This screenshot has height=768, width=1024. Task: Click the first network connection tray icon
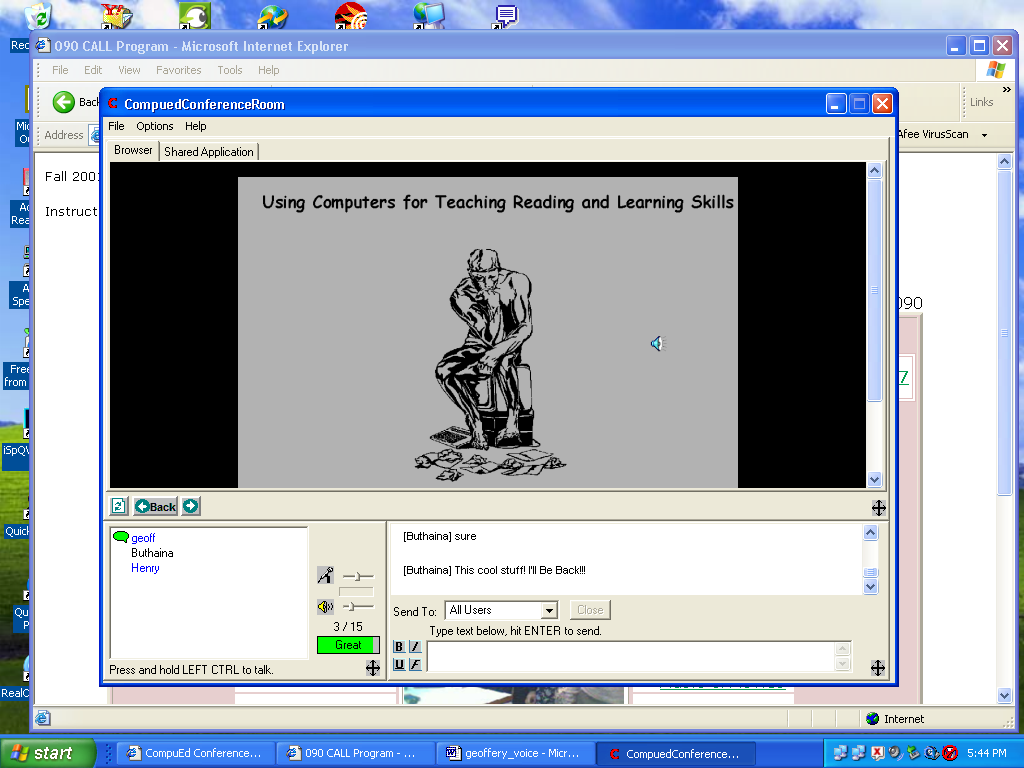840,753
